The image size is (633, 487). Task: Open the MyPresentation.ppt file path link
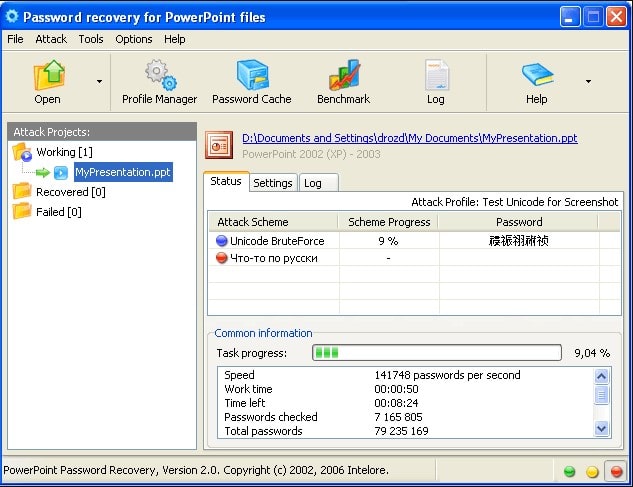(x=410, y=138)
